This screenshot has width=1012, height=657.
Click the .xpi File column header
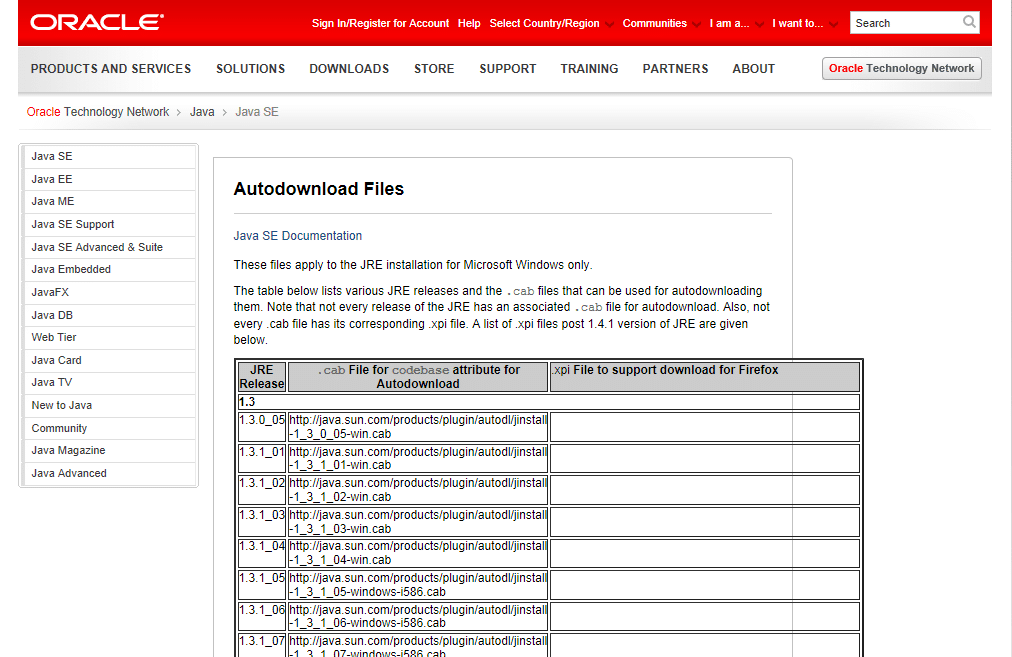click(705, 377)
